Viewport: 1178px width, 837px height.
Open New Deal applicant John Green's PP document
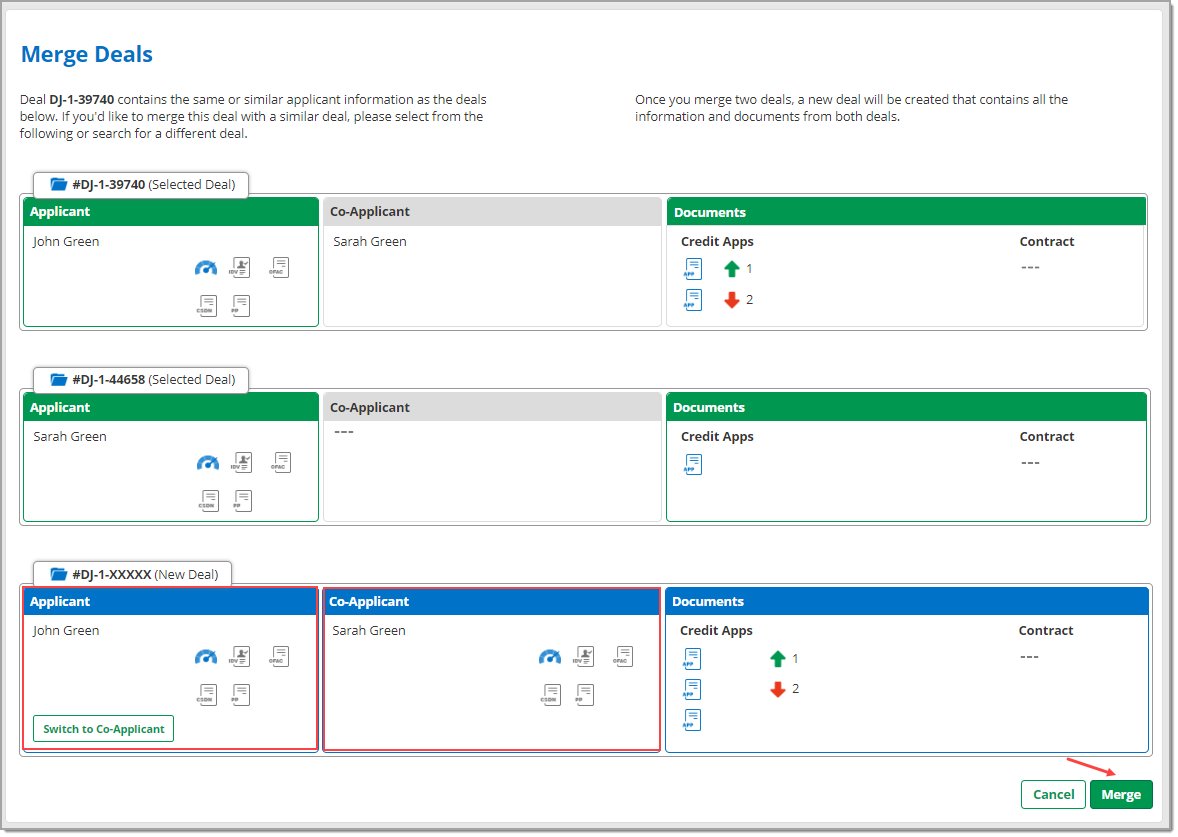[x=240, y=695]
